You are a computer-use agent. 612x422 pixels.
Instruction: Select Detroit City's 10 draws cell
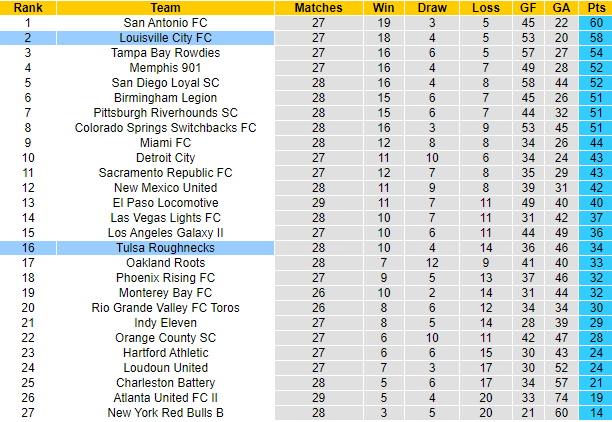[x=433, y=157]
